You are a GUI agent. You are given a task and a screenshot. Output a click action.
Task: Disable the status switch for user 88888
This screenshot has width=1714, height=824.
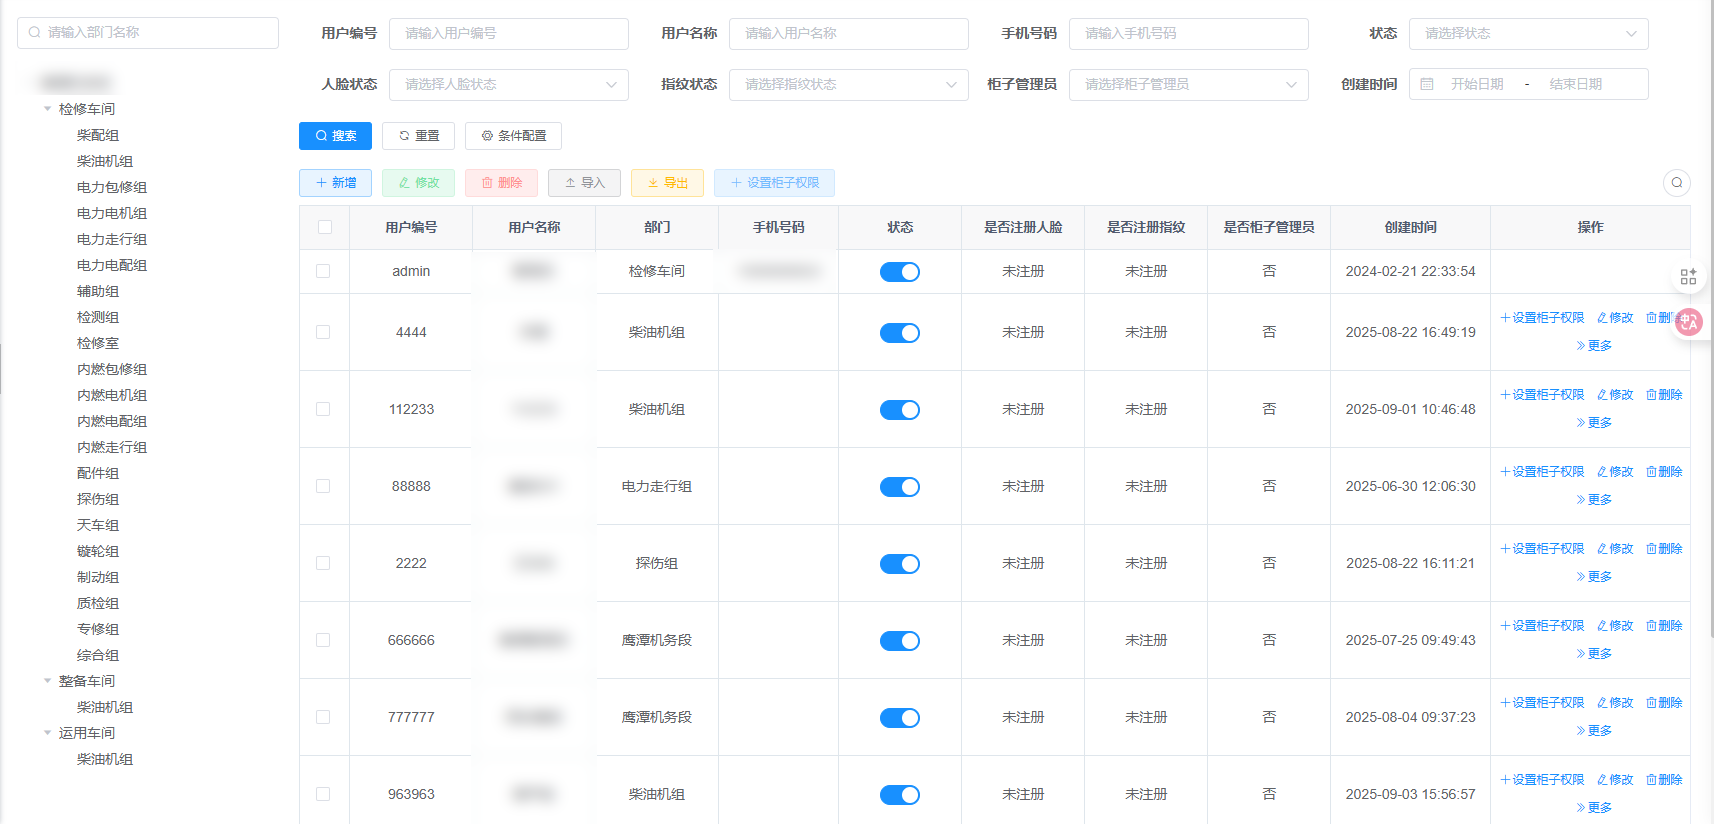point(899,487)
